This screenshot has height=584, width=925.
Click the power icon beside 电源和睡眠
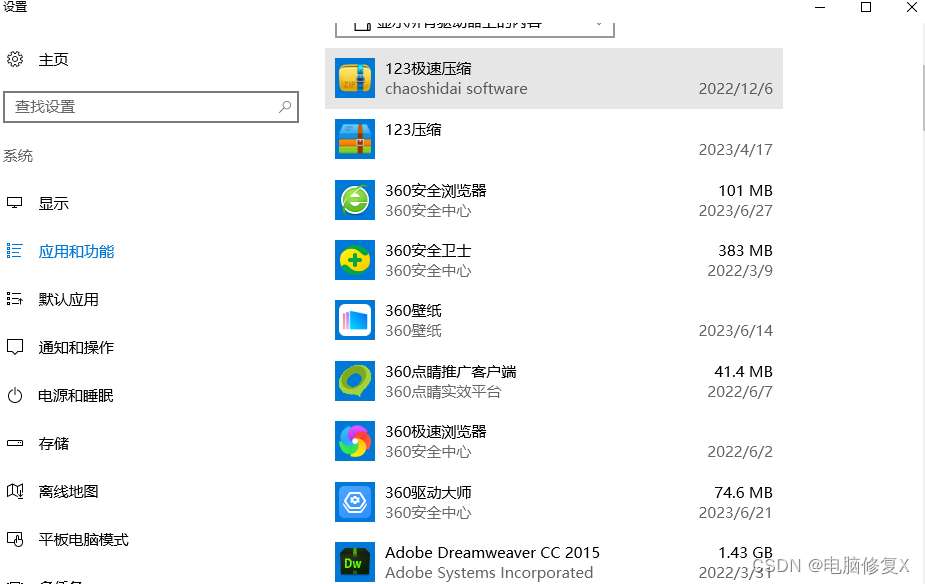pos(15,395)
